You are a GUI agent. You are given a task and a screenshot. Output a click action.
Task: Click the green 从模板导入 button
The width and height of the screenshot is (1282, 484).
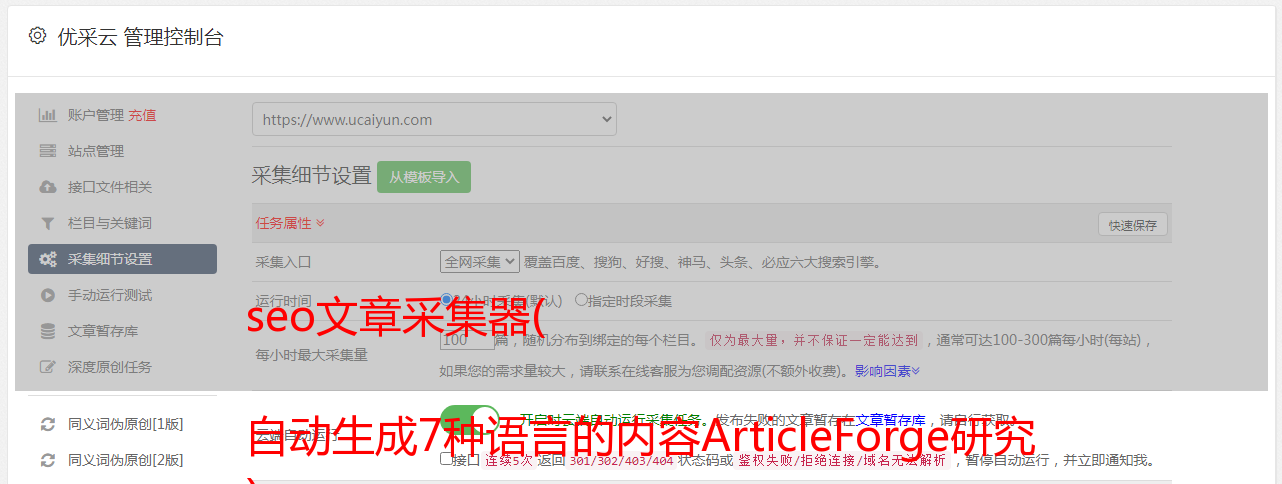tap(424, 177)
